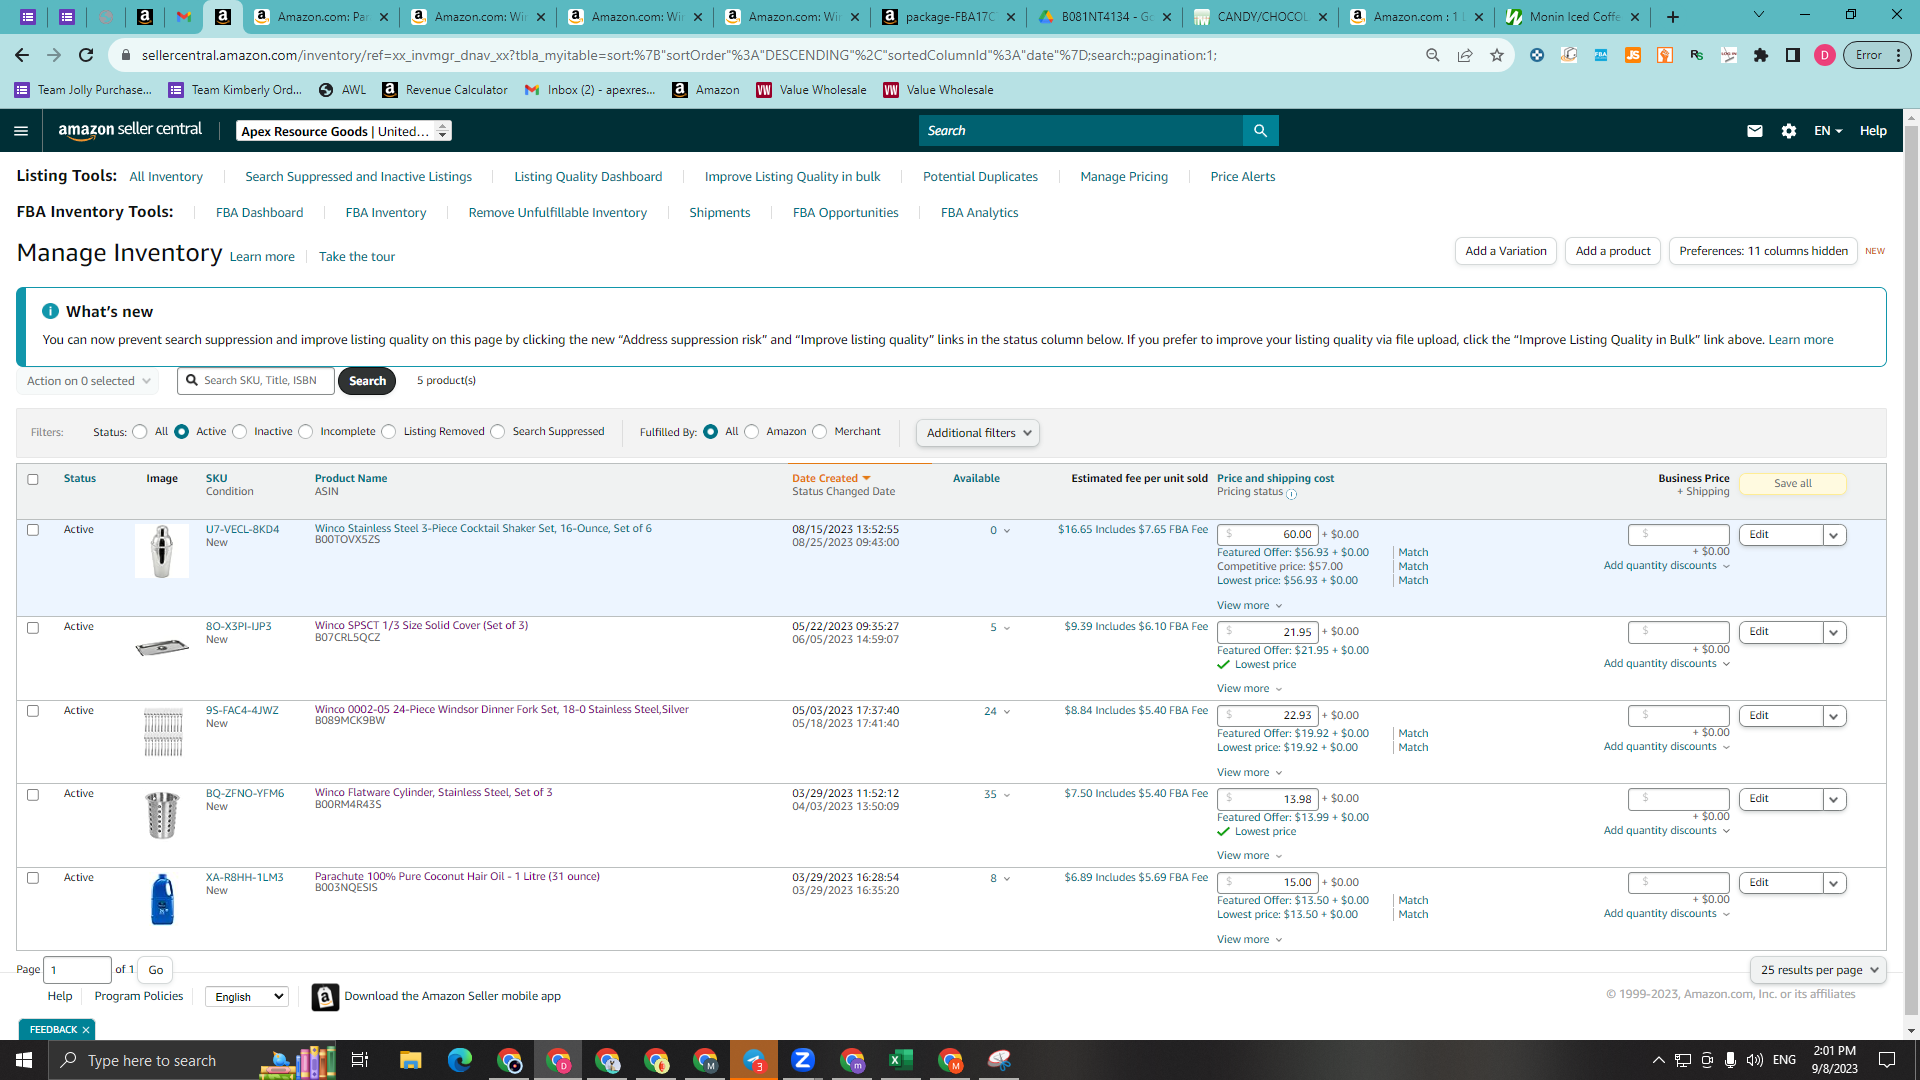The width and height of the screenshot is (1920, 1080).
Task: Go to Shipments
Action: point(720,213)
